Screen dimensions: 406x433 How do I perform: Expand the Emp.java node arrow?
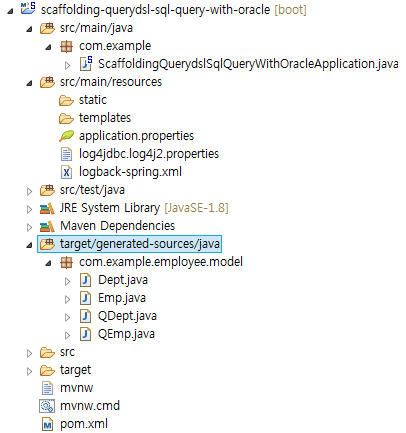pos(67,299)
